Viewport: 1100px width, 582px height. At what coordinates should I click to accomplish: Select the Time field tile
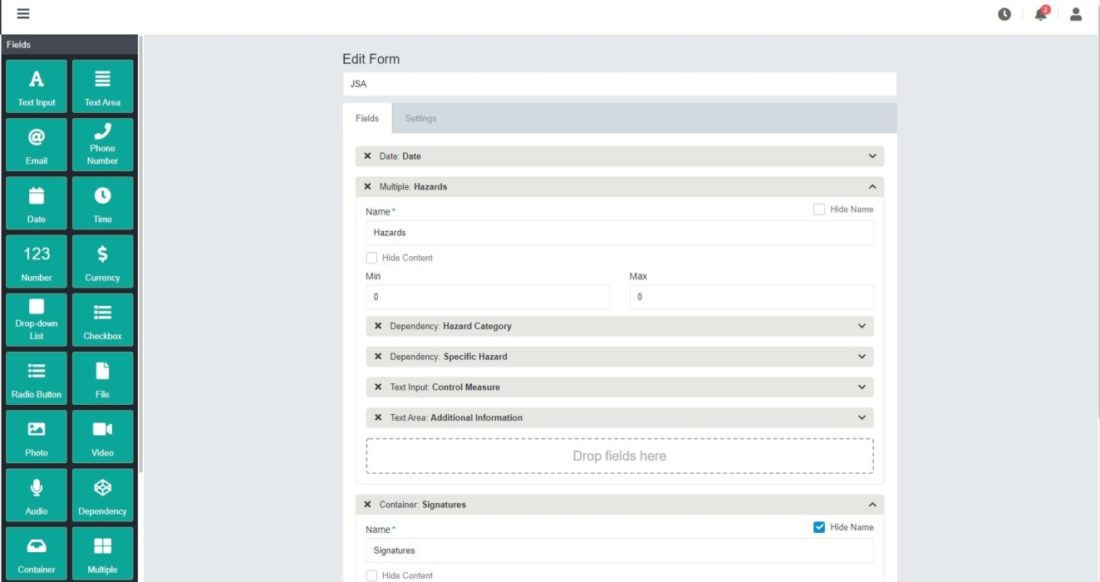(102, 203)
